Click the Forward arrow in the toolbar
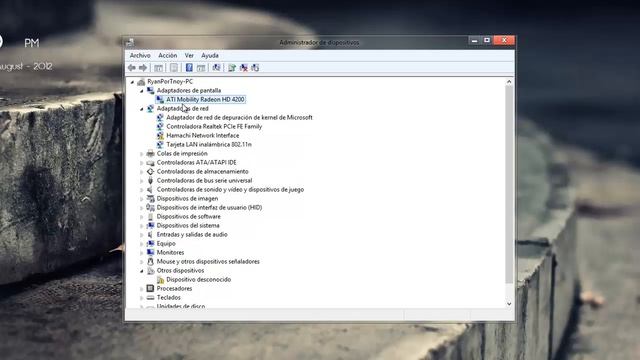640x360 pixels. (143, 68)
